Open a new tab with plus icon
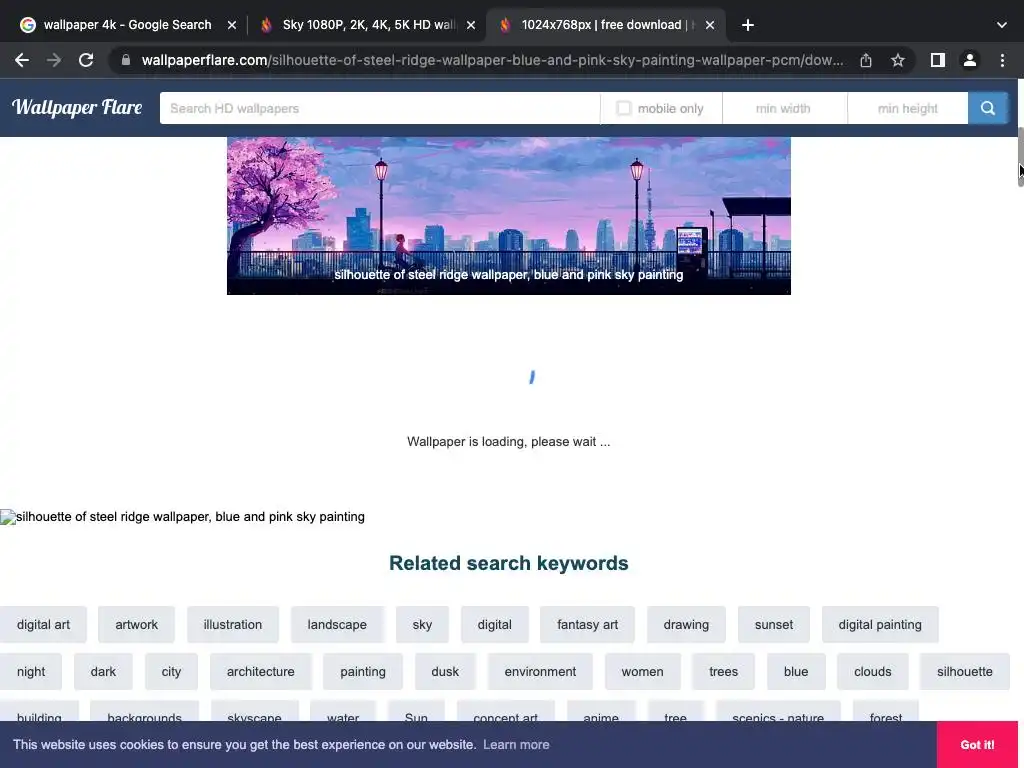Viewport: 1024px width, 768px height. (748, 25)
